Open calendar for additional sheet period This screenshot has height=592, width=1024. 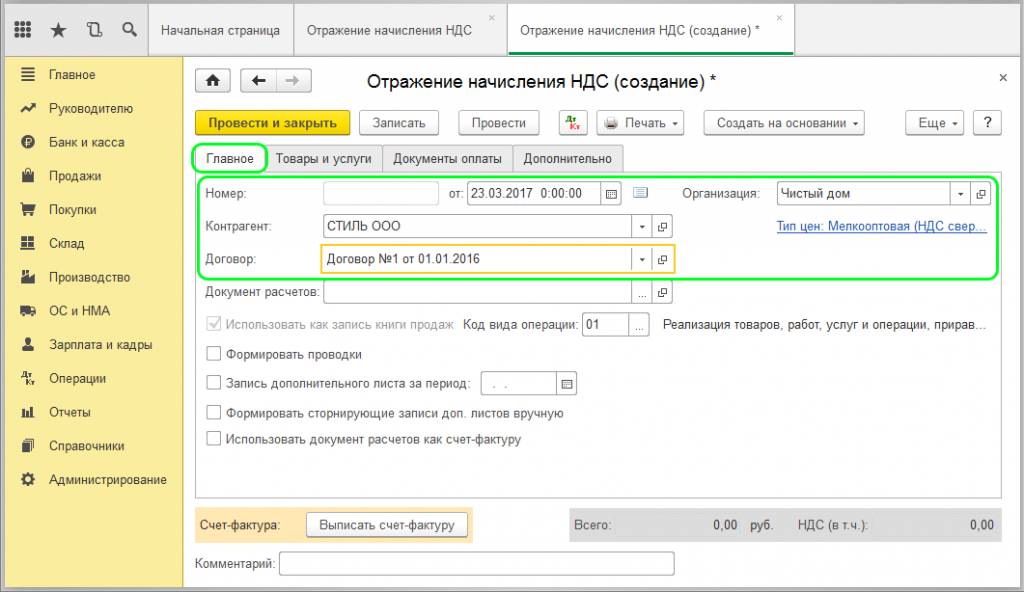(x=566, y=384)
